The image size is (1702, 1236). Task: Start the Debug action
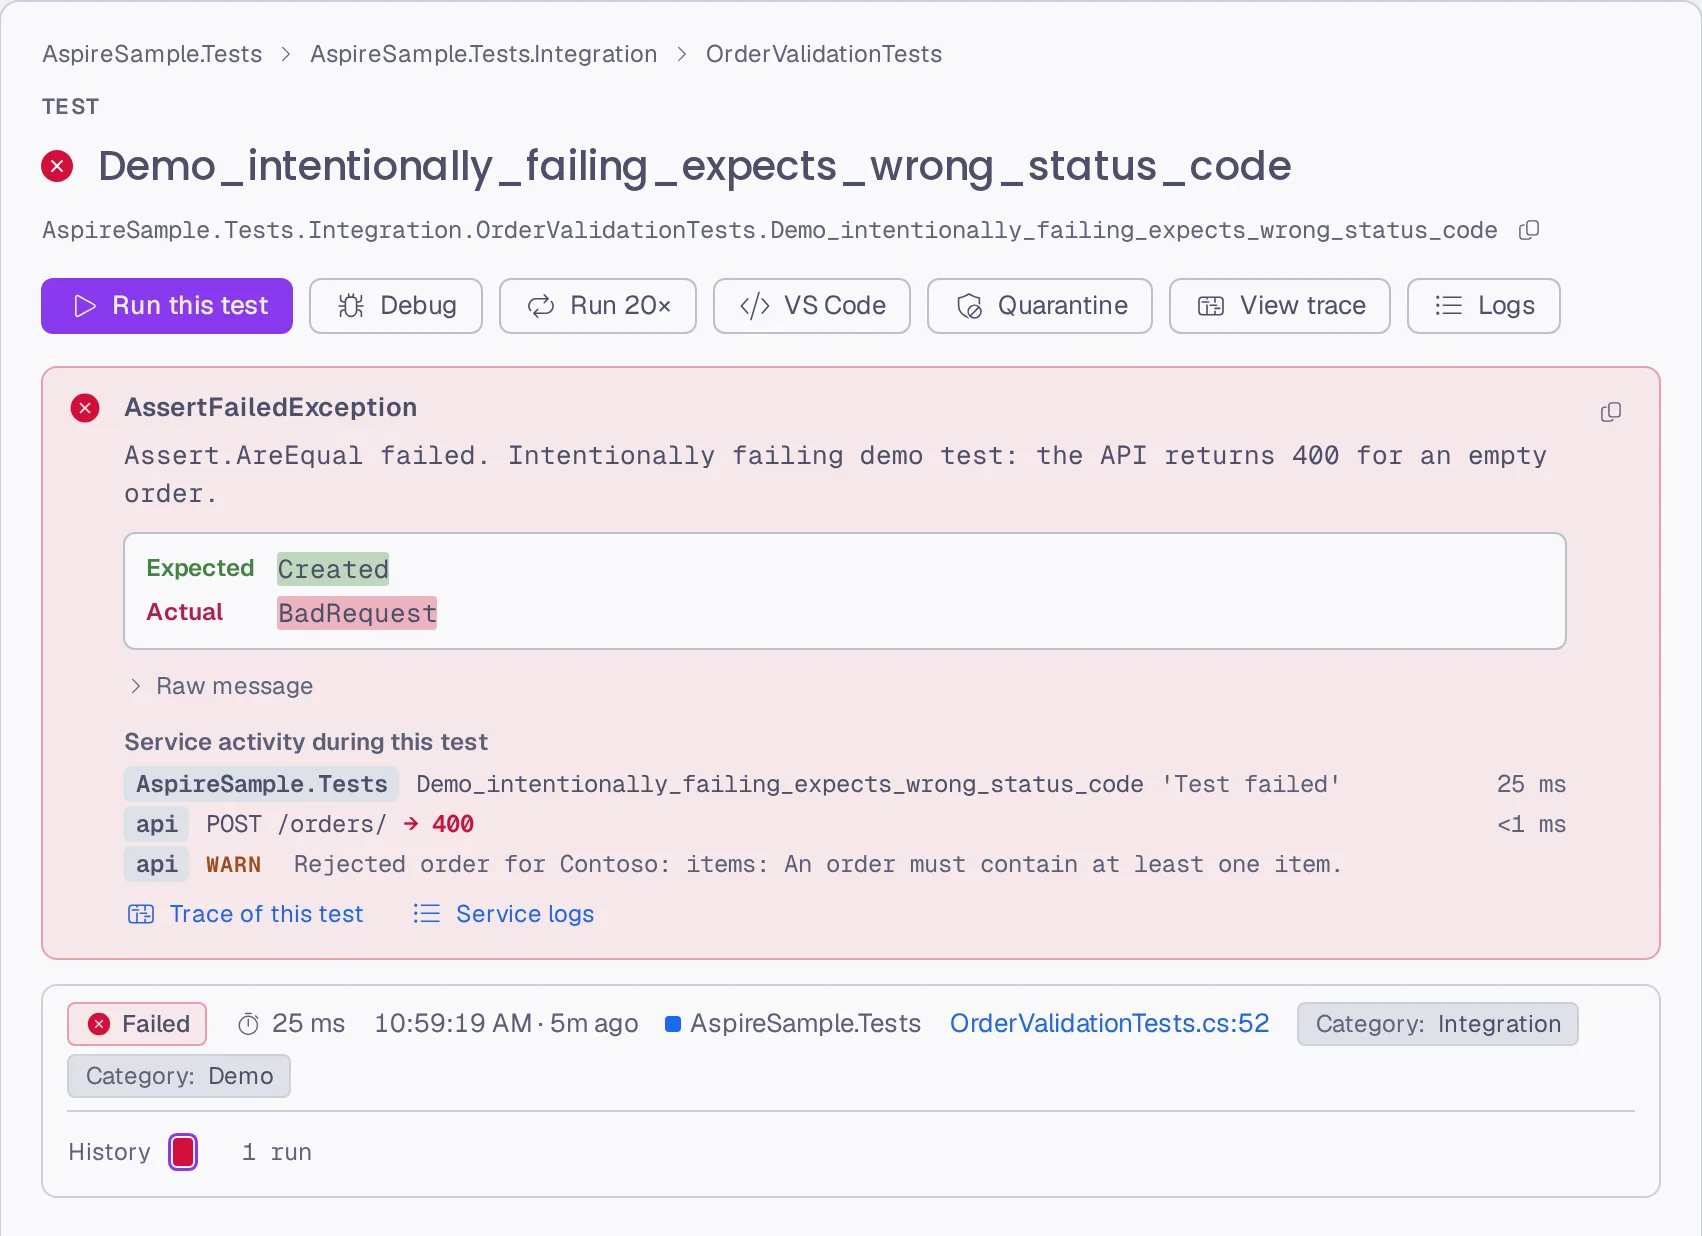click(396, 306)
